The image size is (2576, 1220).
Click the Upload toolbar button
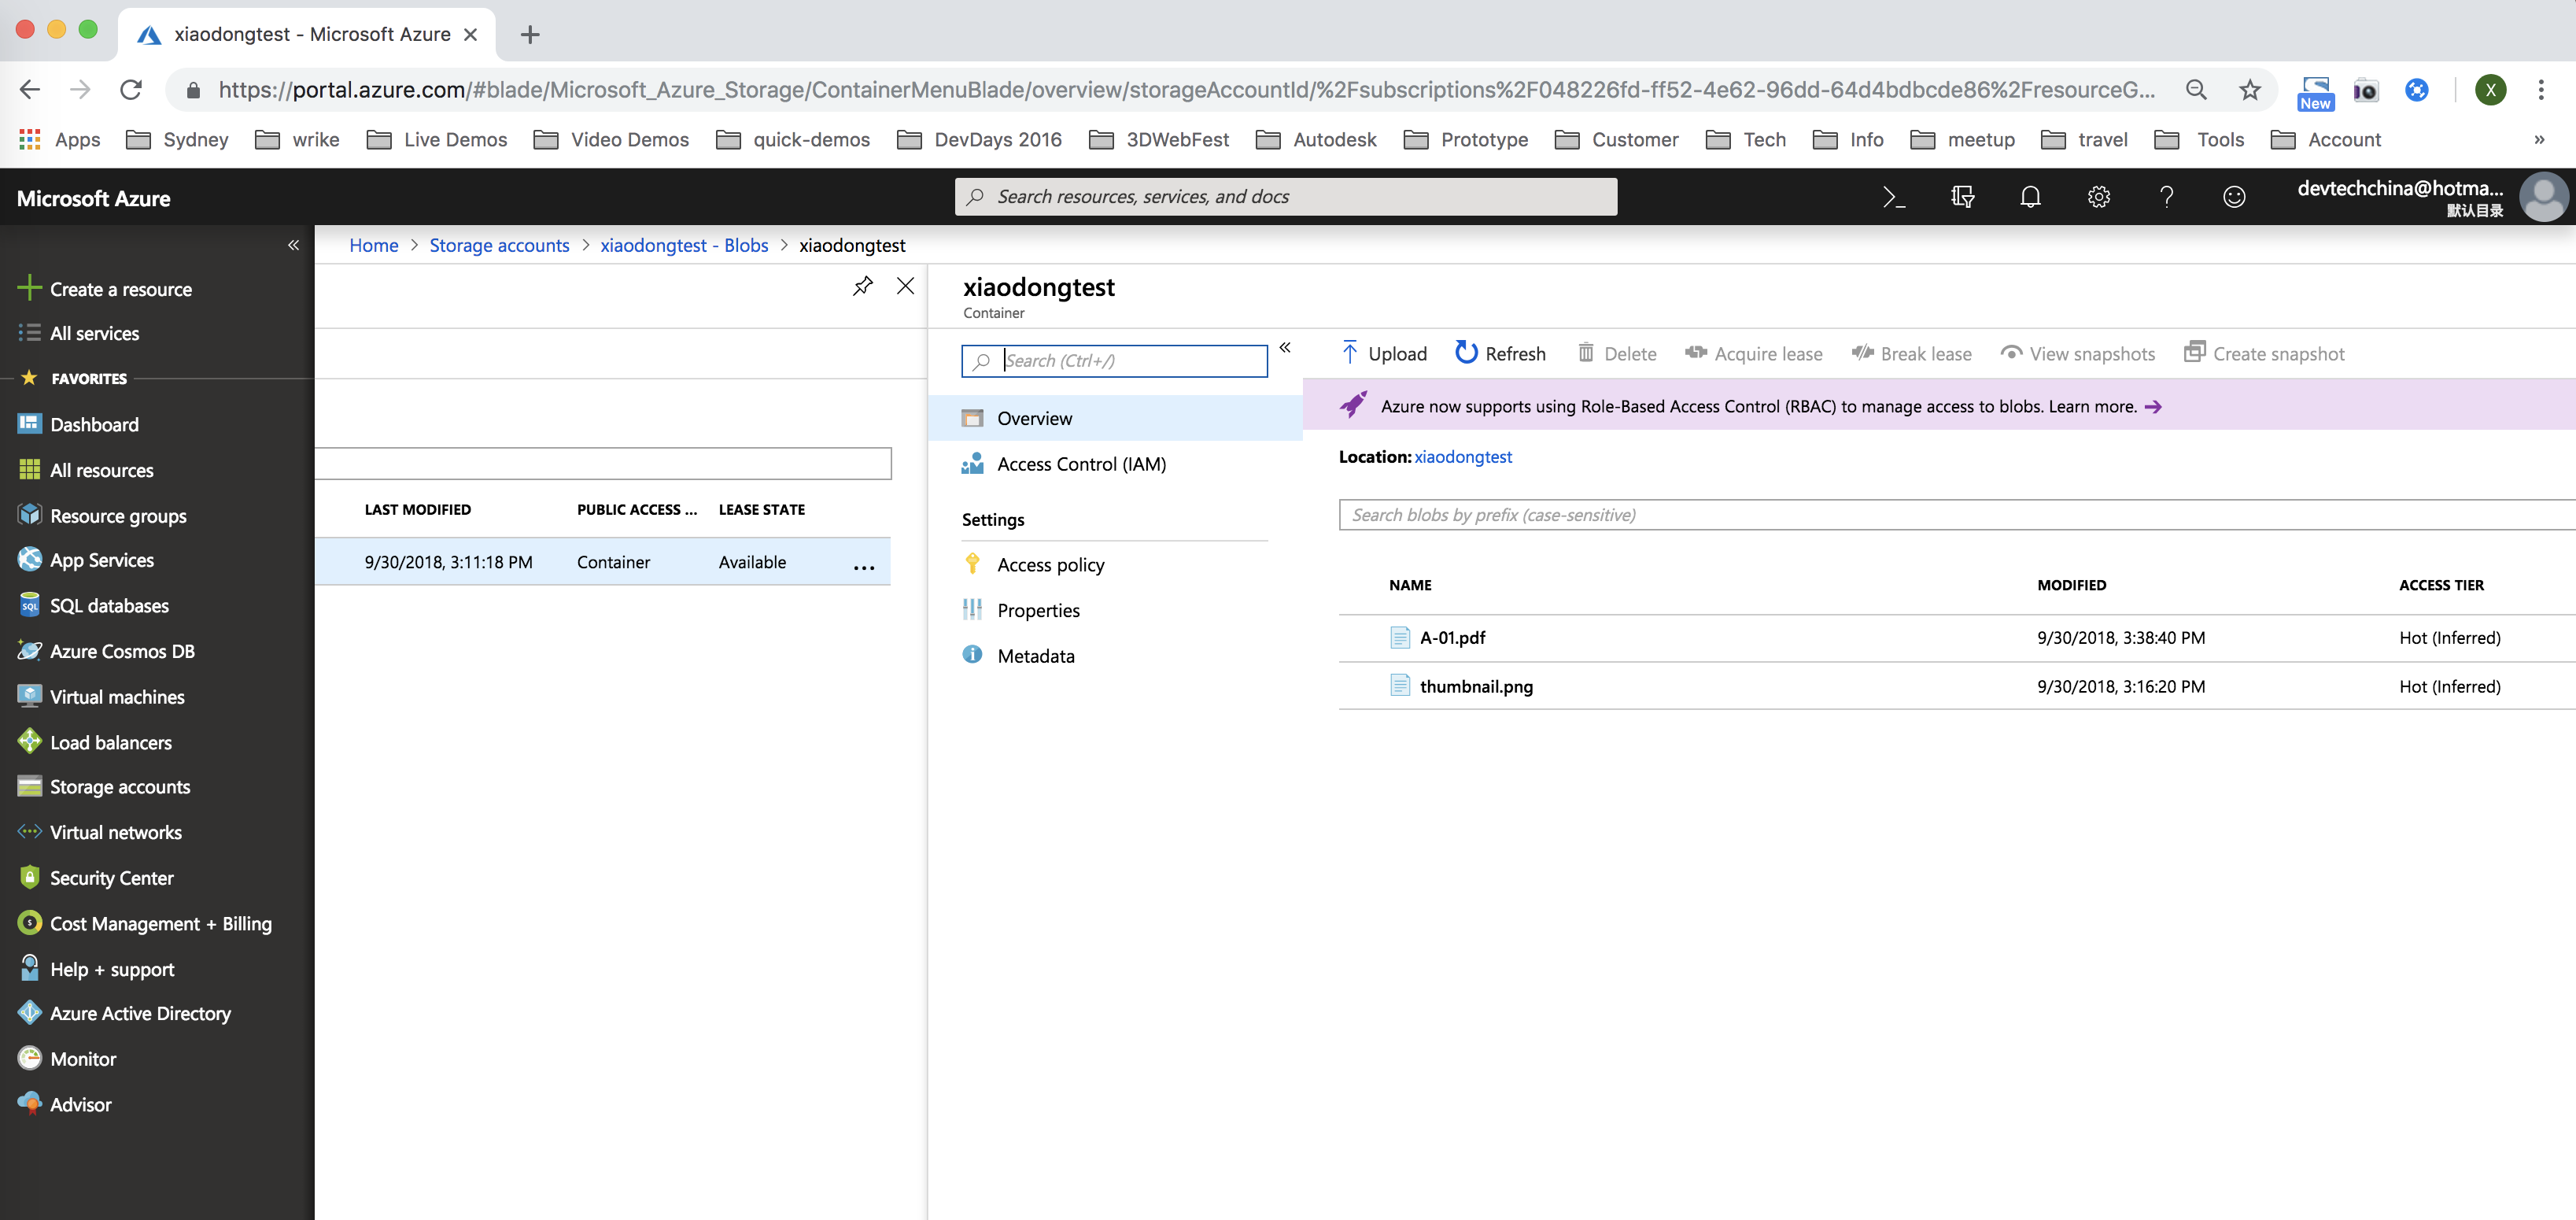[x=1384, y=353]
